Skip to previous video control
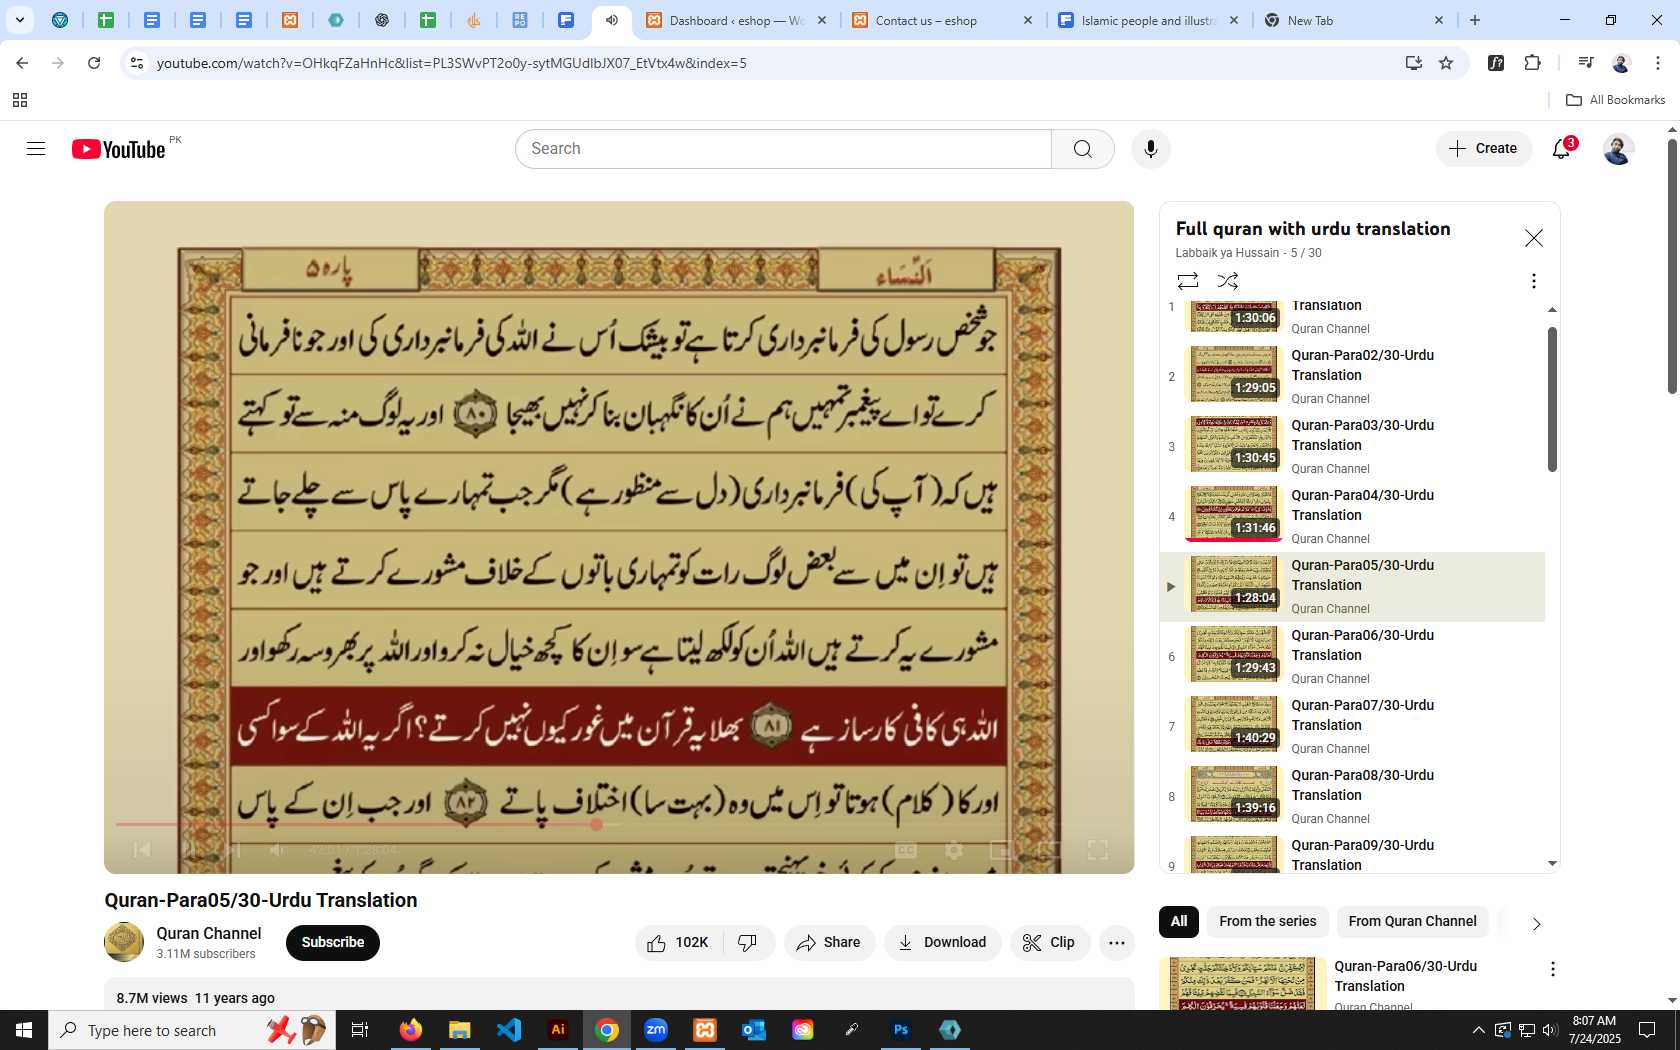 [x=142, y=850]
